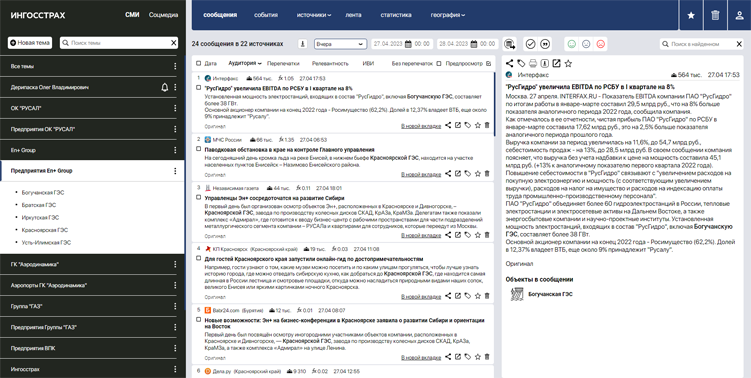751x378 pixels.
Task: Toggle select-all checkbox next to Дата
Action: (x=199, y=63)
